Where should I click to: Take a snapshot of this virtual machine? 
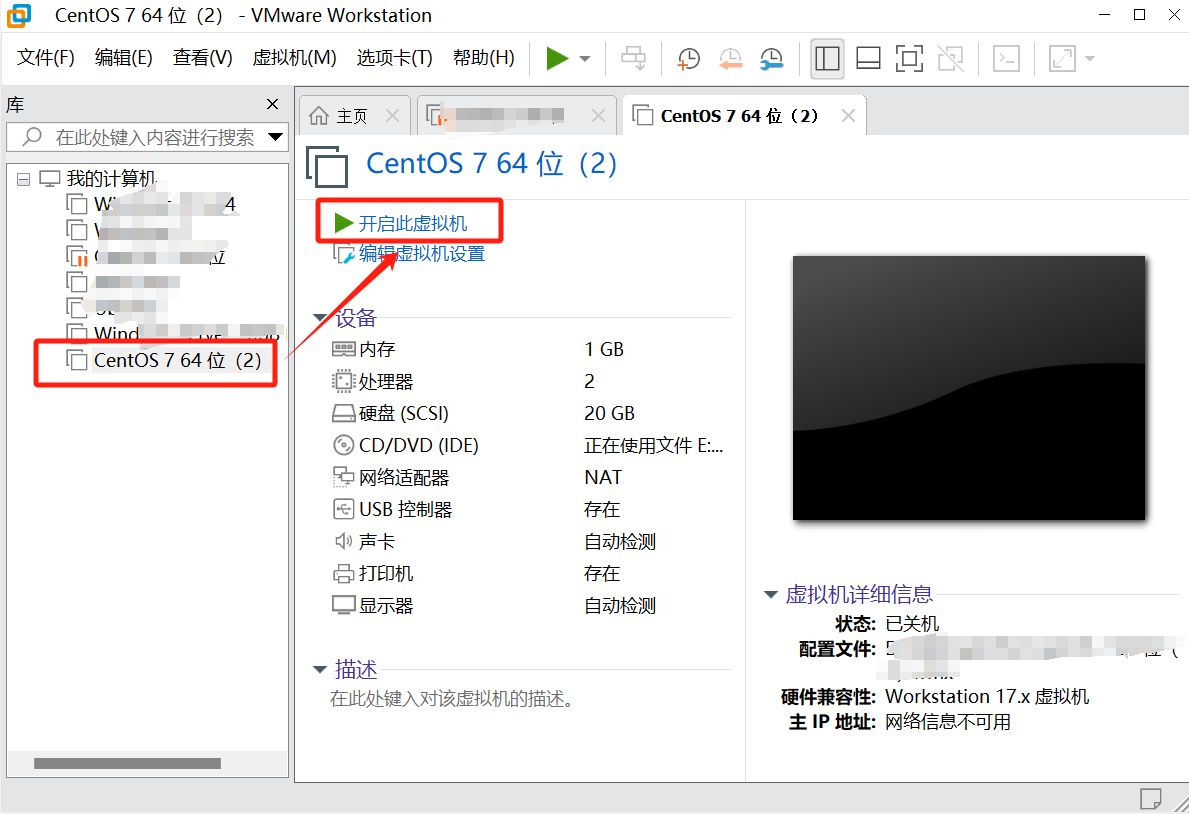click(689, 58)
